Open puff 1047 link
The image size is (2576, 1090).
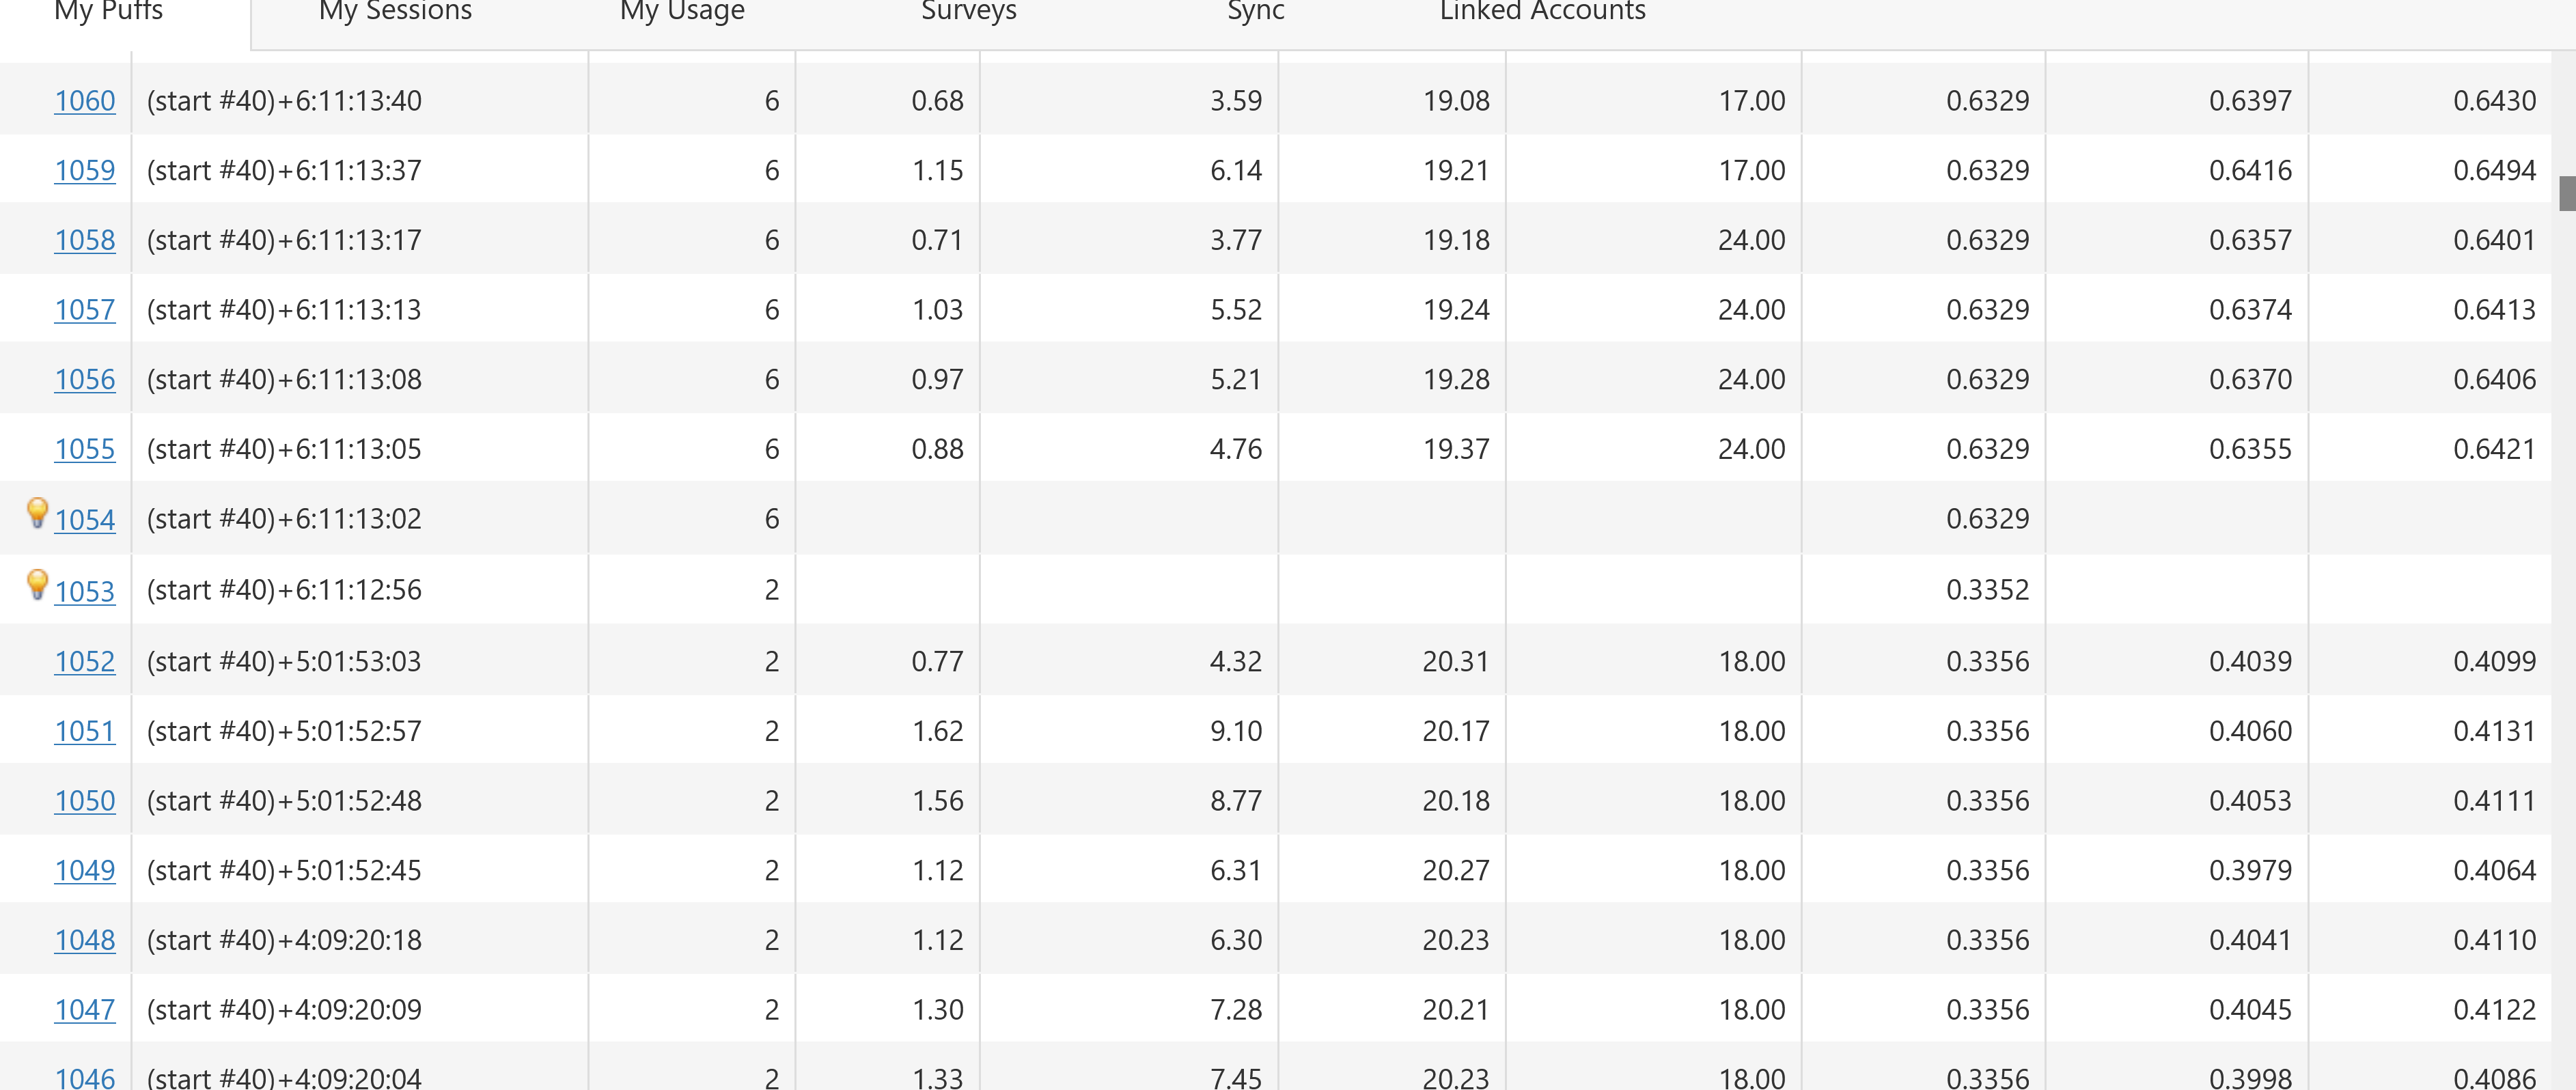click(x=85, y=1010)
